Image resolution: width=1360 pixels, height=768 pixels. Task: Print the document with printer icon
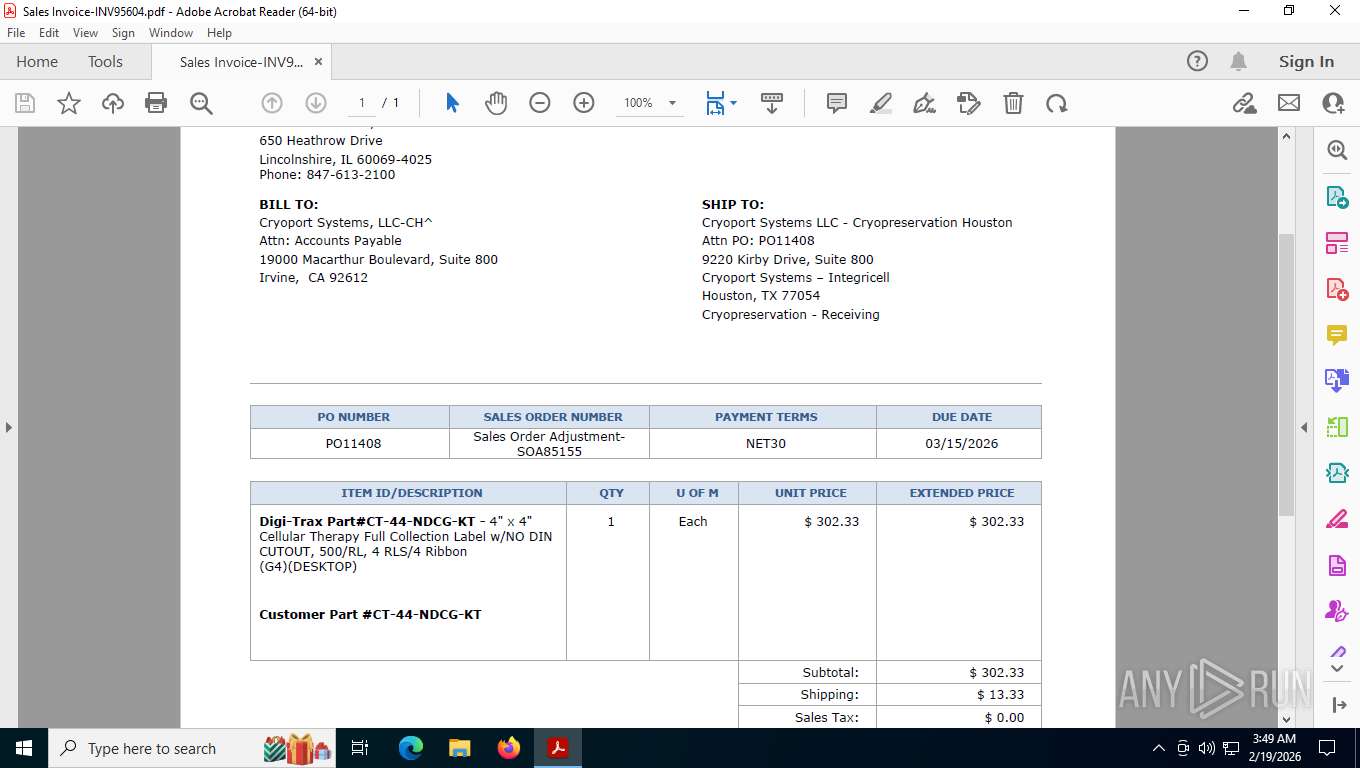[156, 103]
